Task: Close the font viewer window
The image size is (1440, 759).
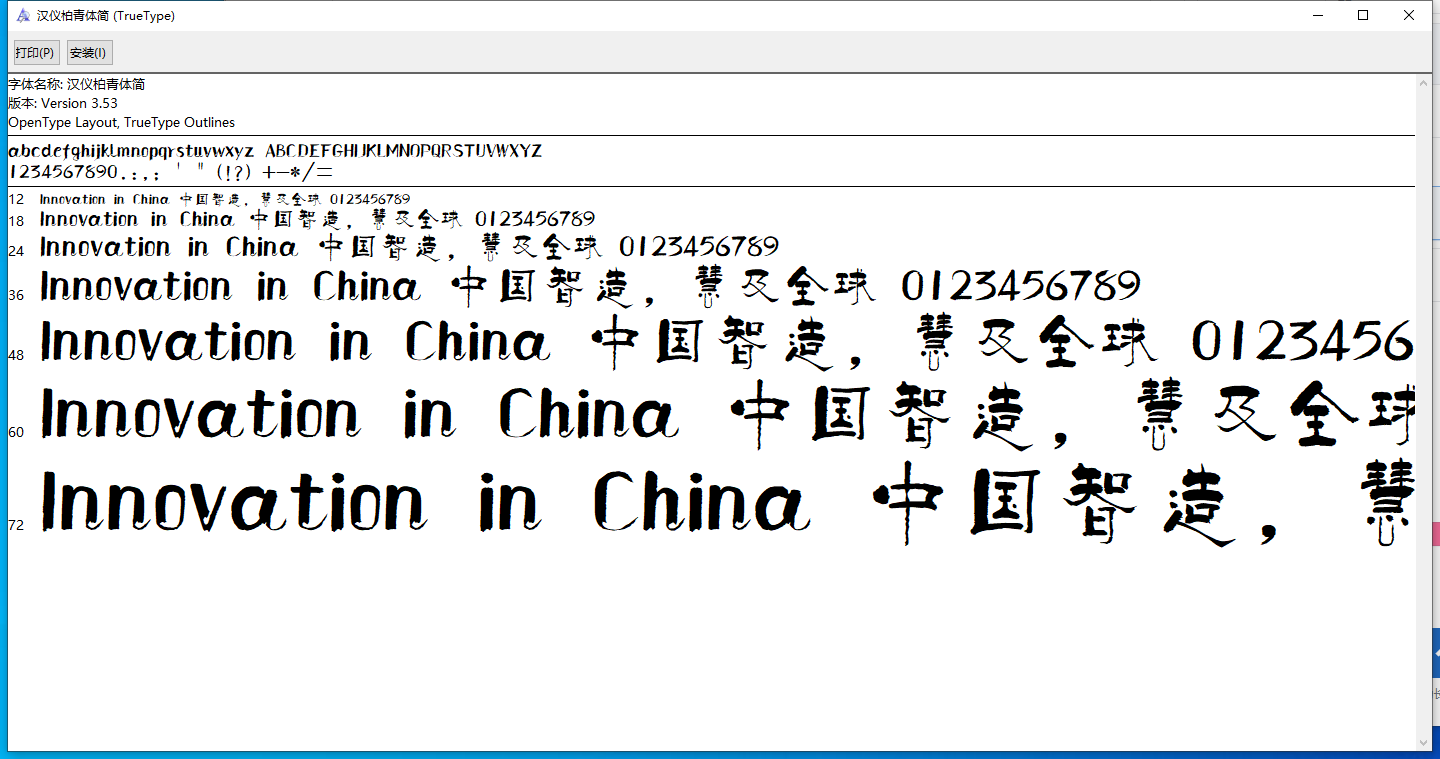Action: [1409, 15]
